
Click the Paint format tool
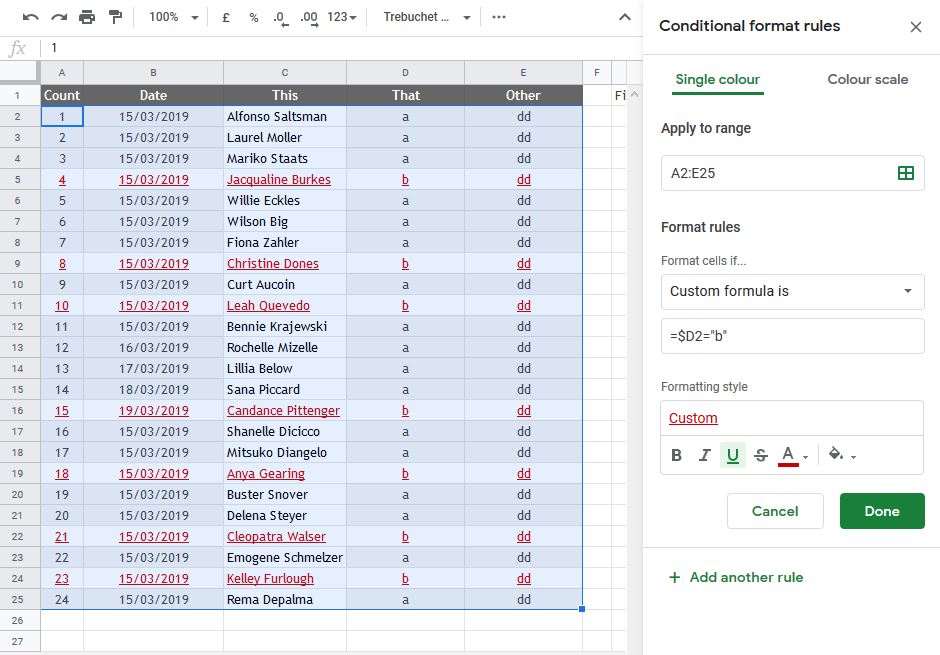tap(115, 16)
